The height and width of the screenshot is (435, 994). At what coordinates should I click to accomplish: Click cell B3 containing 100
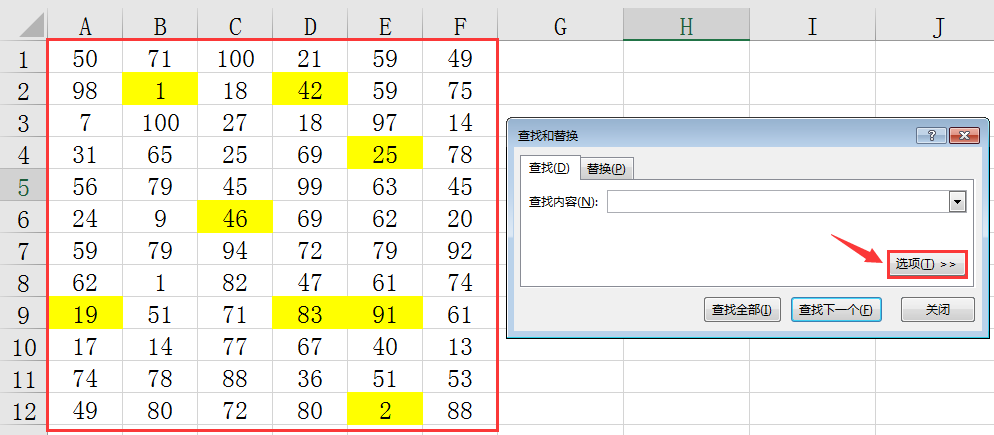(x=160, y=123)
